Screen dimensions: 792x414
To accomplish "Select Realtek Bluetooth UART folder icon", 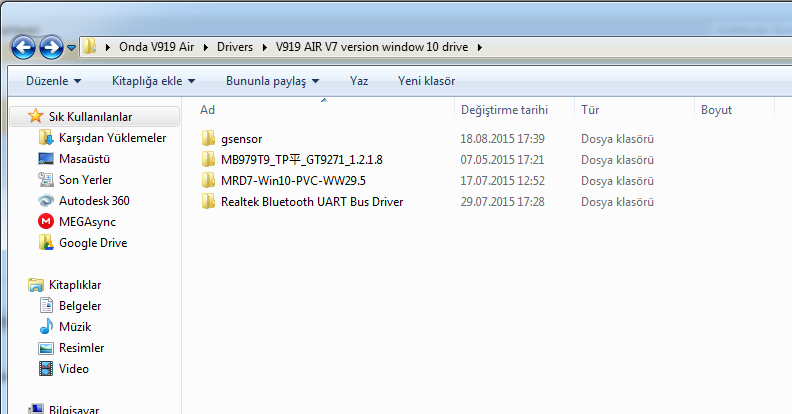I will click(208, 201).
